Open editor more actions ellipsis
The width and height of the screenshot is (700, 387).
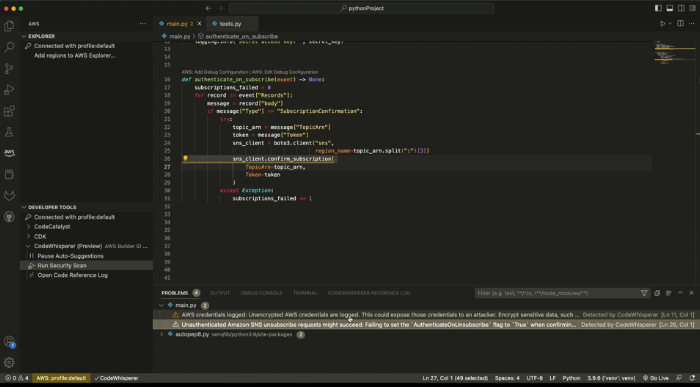[692, 24]
